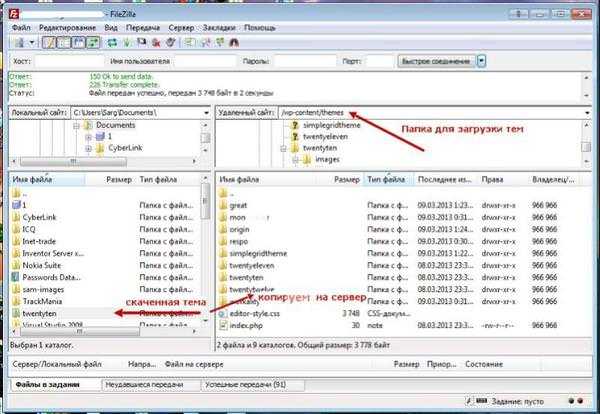Click the Хост input field
The image size is (600, 414).
[x=69, y=61]
